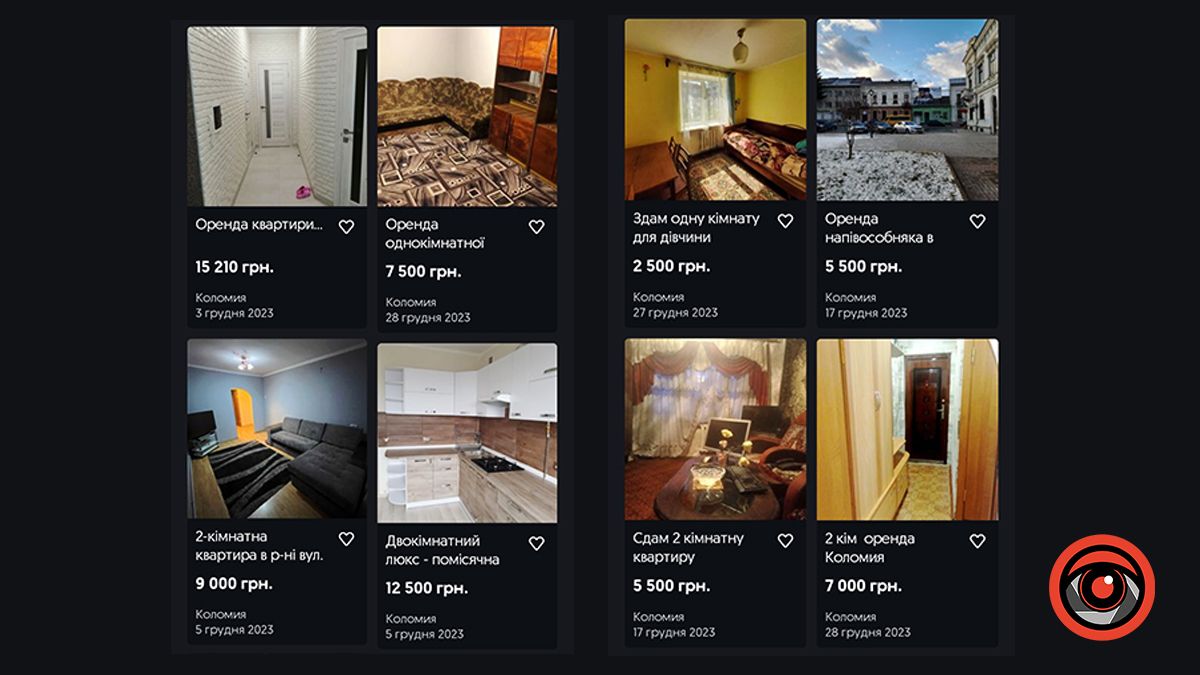Image resolution: width=1200 pixels, height=675 pixels.
Task: Open the patterned carpet room photo
Action: (x=467, y=116)
